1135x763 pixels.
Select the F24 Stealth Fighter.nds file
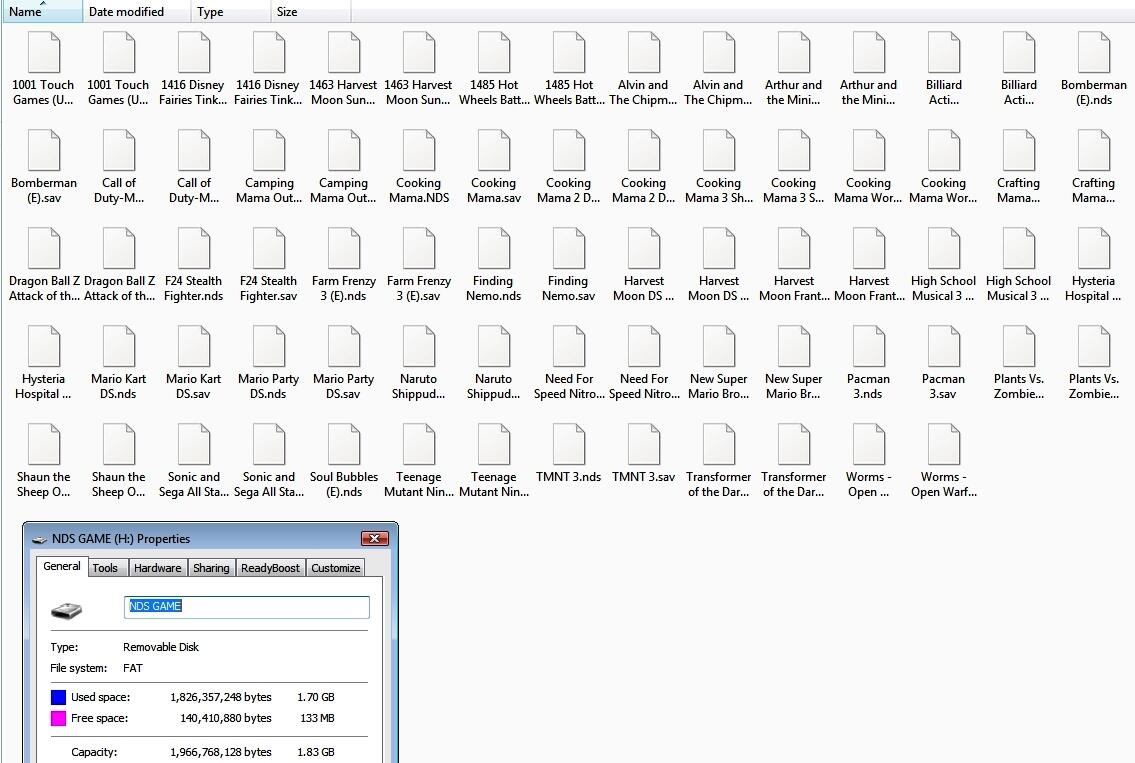click(x=193, y=265)
